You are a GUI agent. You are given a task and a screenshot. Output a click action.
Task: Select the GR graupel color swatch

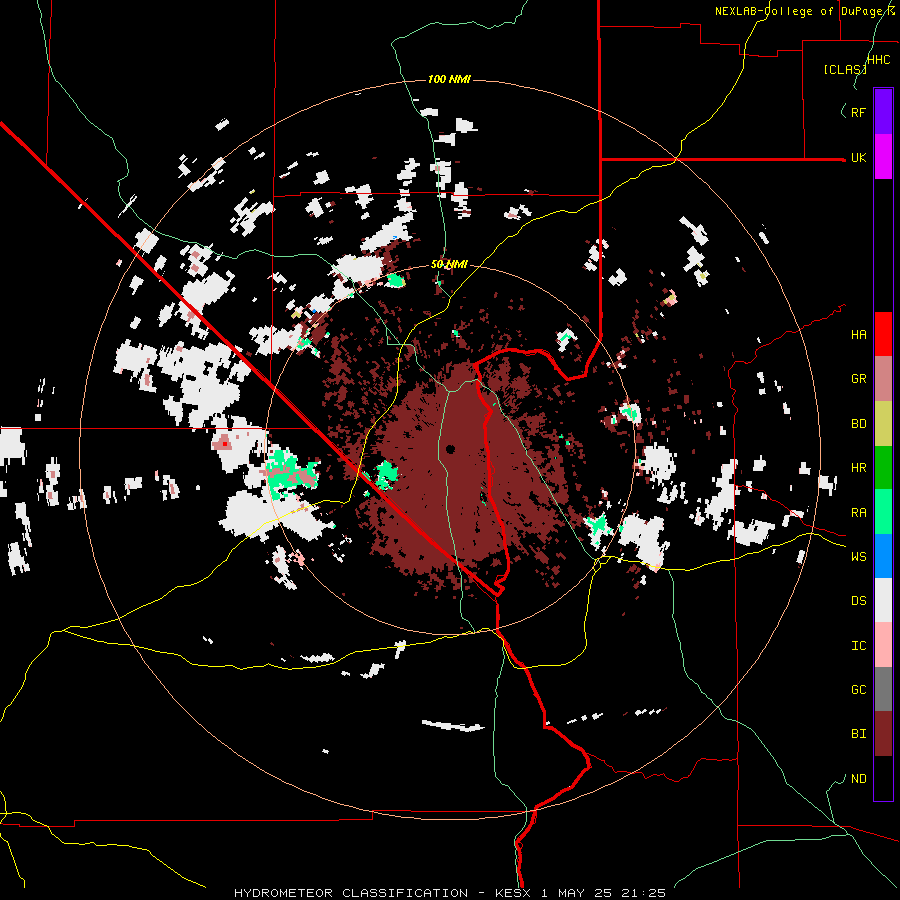click(883, 379)
